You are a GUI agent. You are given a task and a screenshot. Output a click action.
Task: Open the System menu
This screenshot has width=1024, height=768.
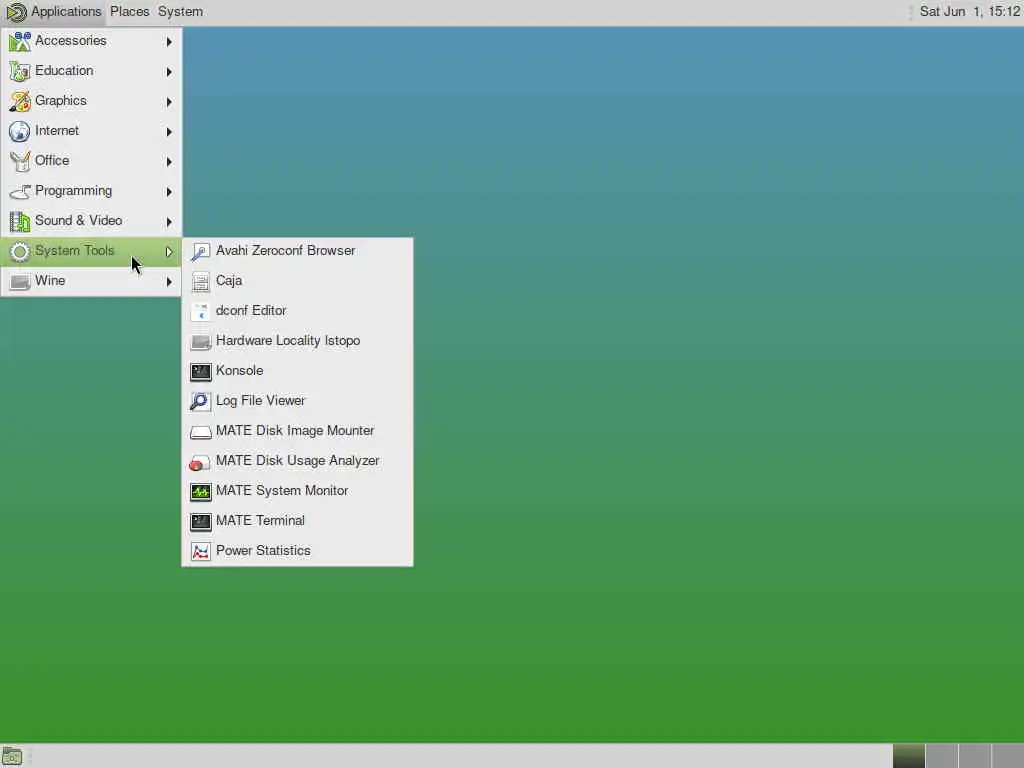(180, 12)
